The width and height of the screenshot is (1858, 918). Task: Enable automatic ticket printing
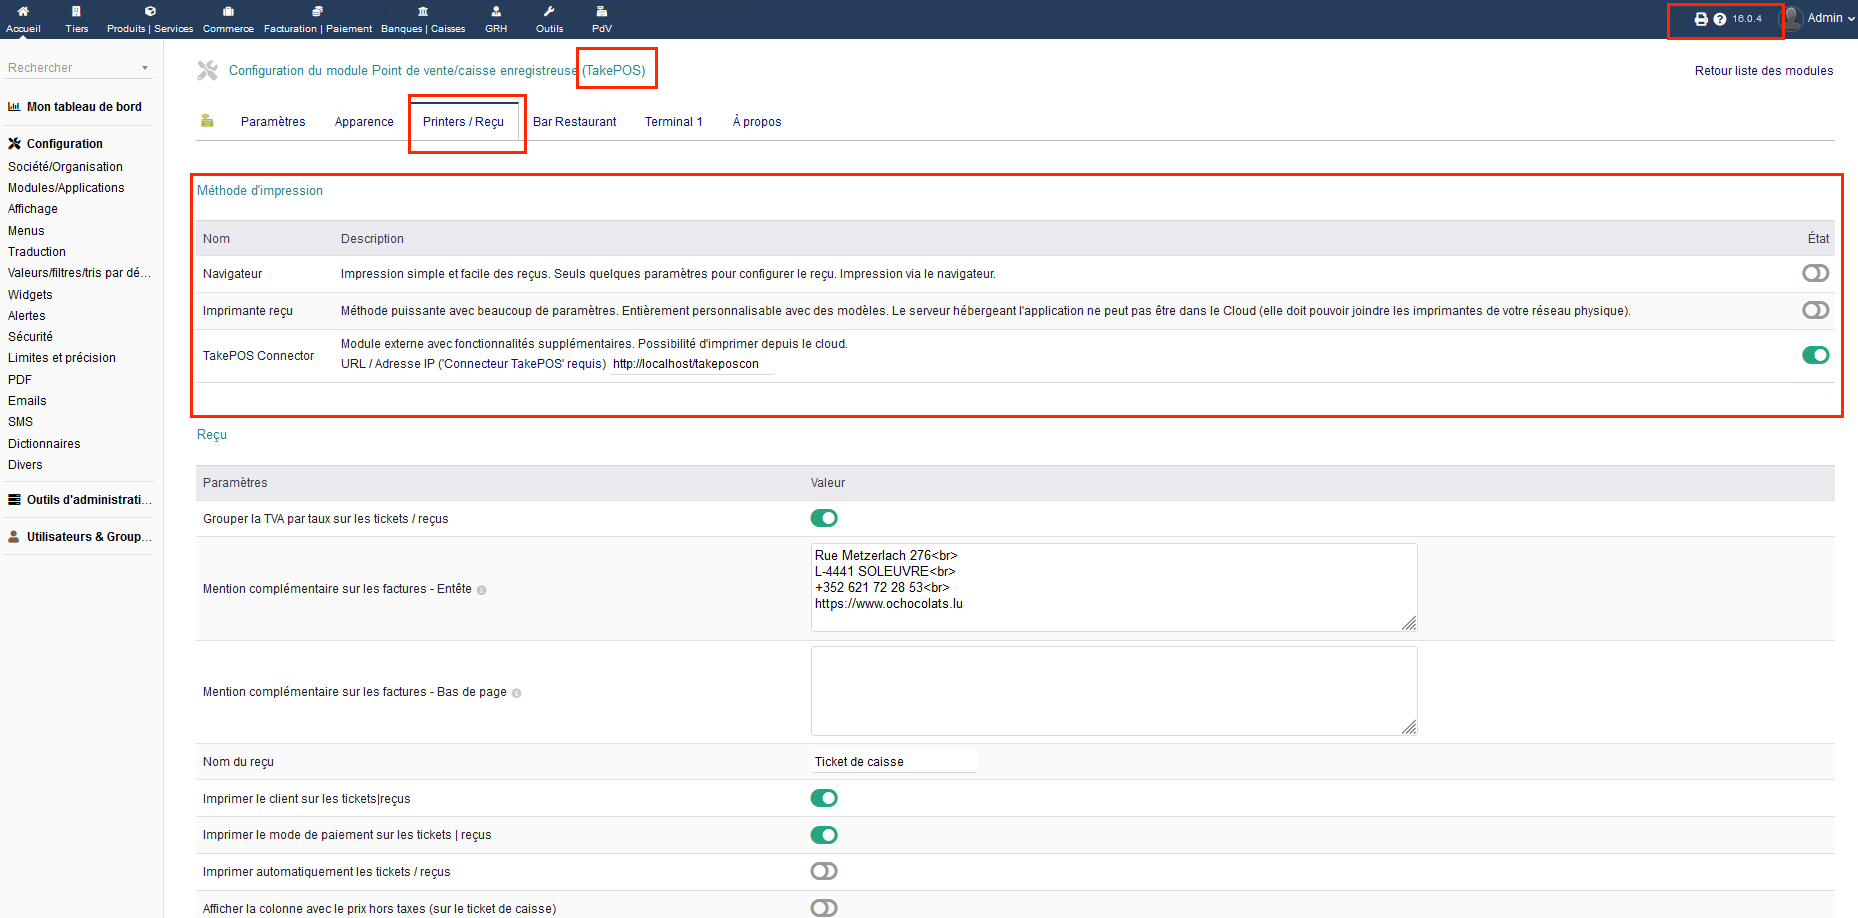[823, 871]
